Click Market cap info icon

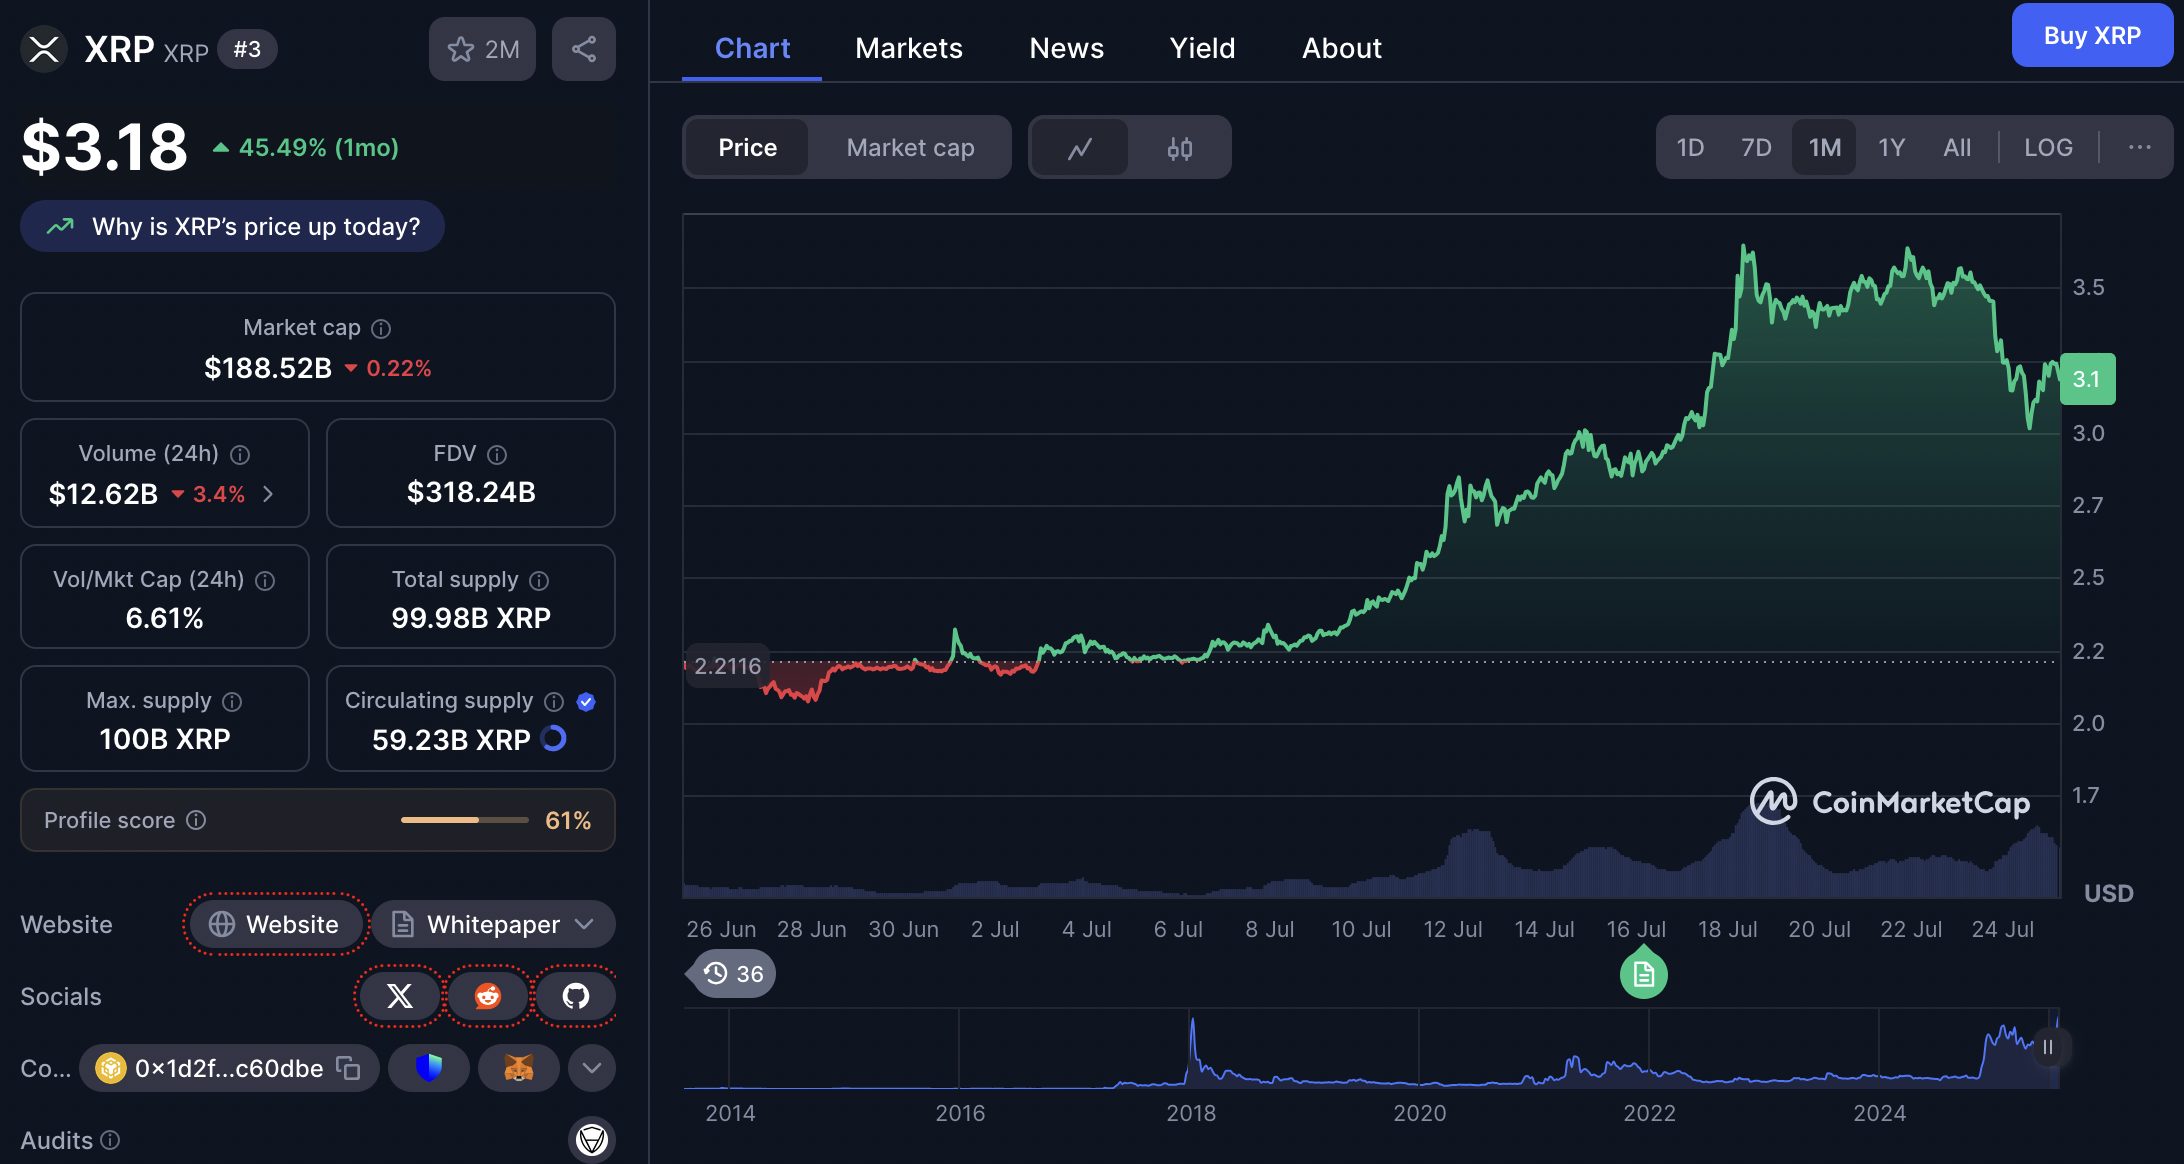coord(381,329)
